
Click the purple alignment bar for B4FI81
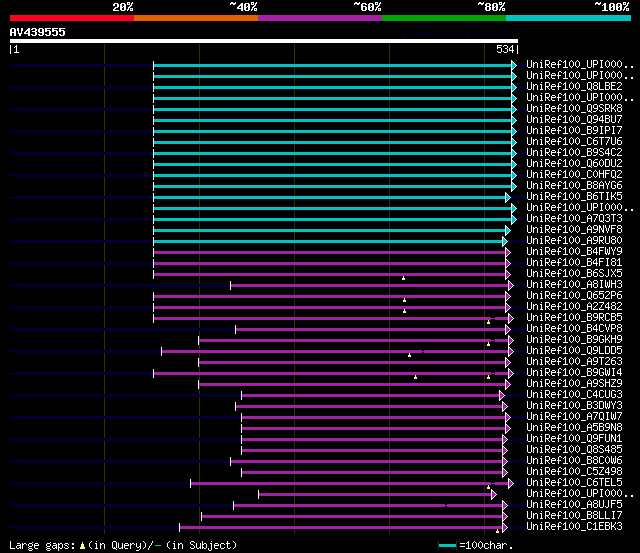(x=330, y=264)
